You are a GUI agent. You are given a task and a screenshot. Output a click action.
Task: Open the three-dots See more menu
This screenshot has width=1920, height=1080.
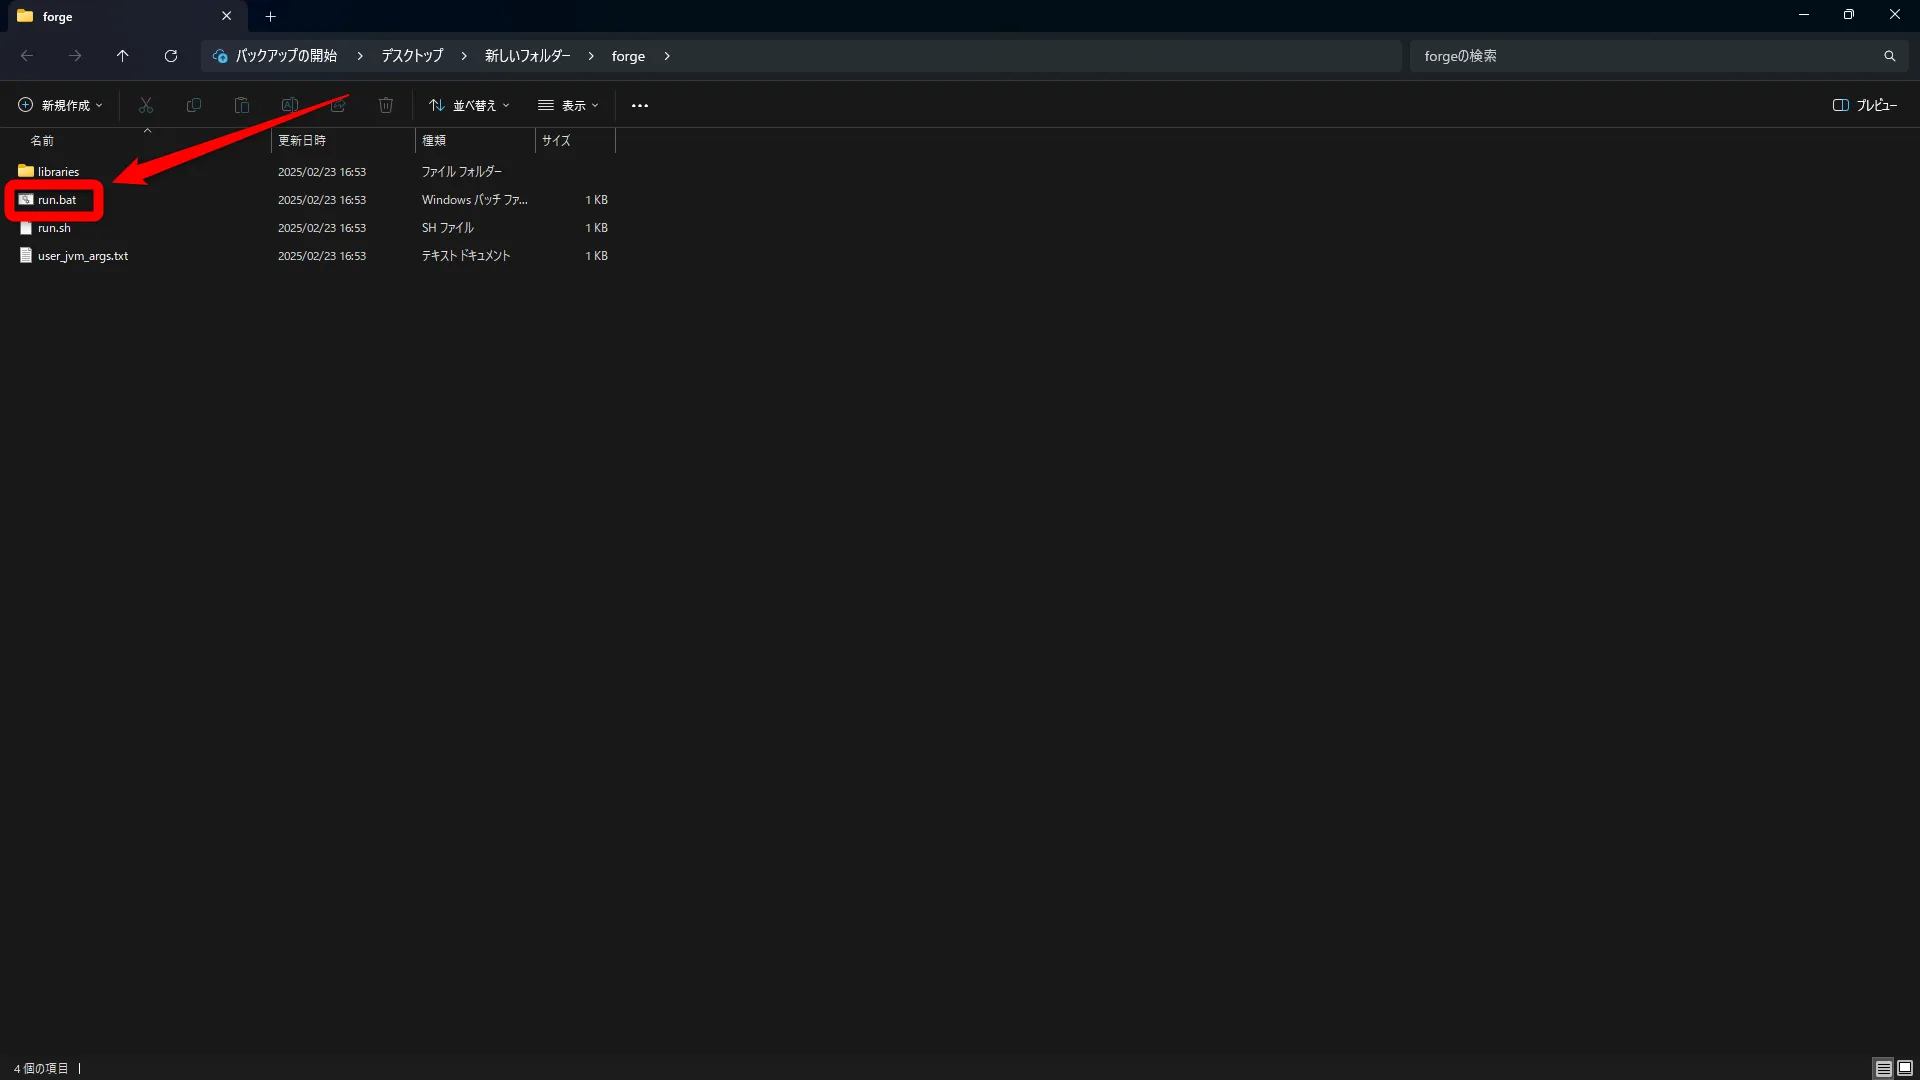click(x=640, y=105)
